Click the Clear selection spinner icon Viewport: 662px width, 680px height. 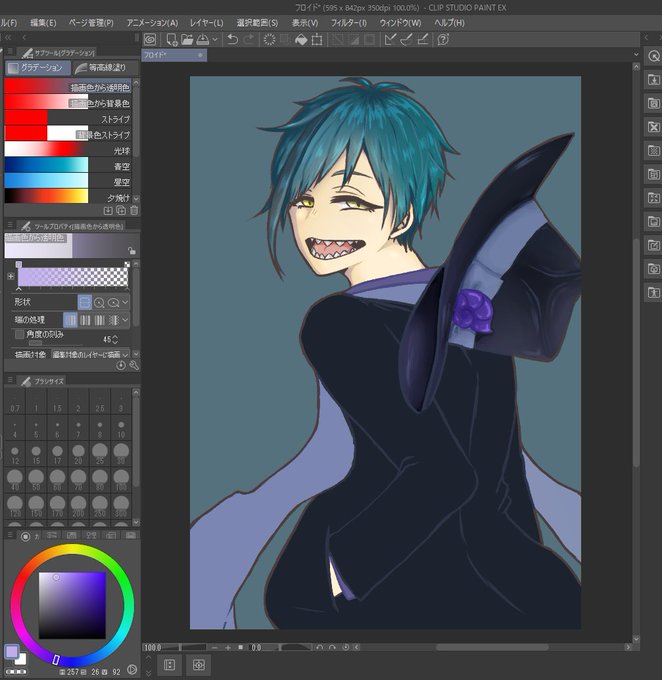click(269, 40)
